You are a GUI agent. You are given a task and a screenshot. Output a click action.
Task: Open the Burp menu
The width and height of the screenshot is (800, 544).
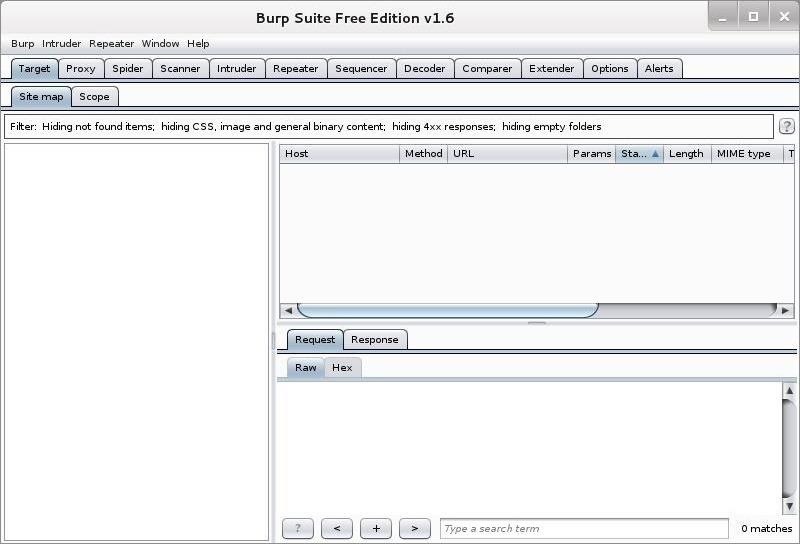click(x=22, y=43)
